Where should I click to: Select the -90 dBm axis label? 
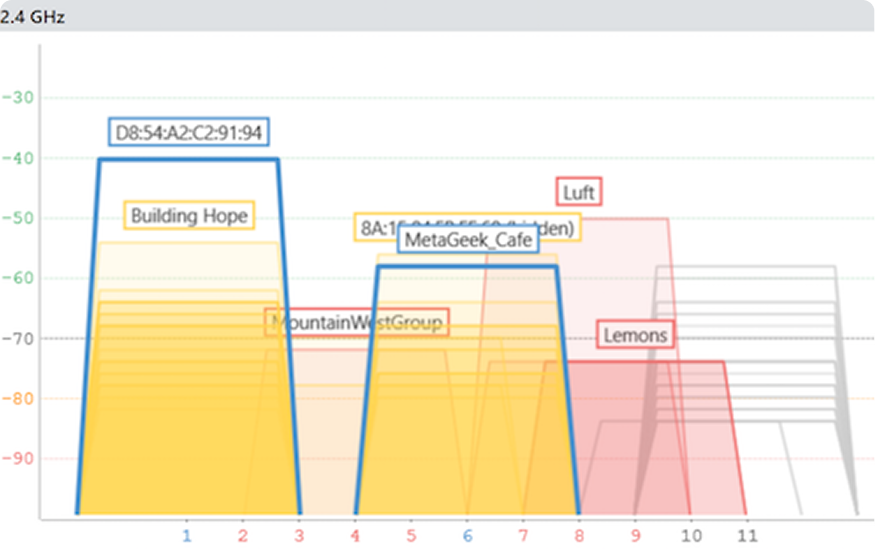(x=19, y=459)
